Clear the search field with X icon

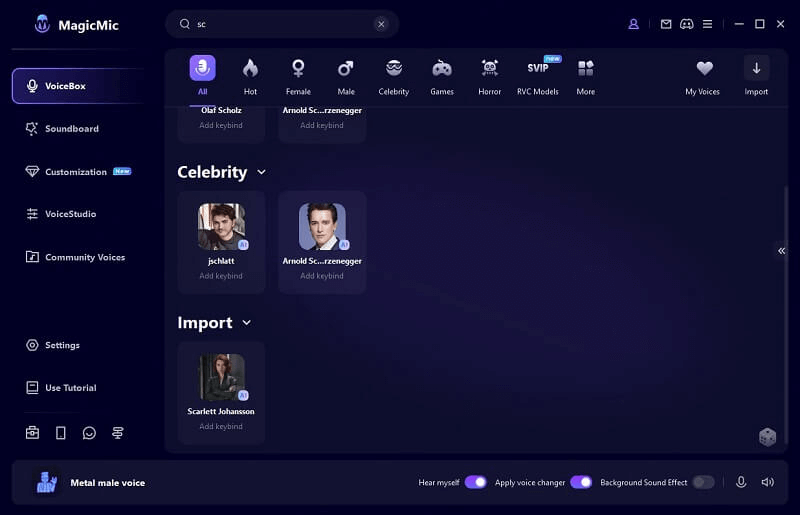(381, 24)
